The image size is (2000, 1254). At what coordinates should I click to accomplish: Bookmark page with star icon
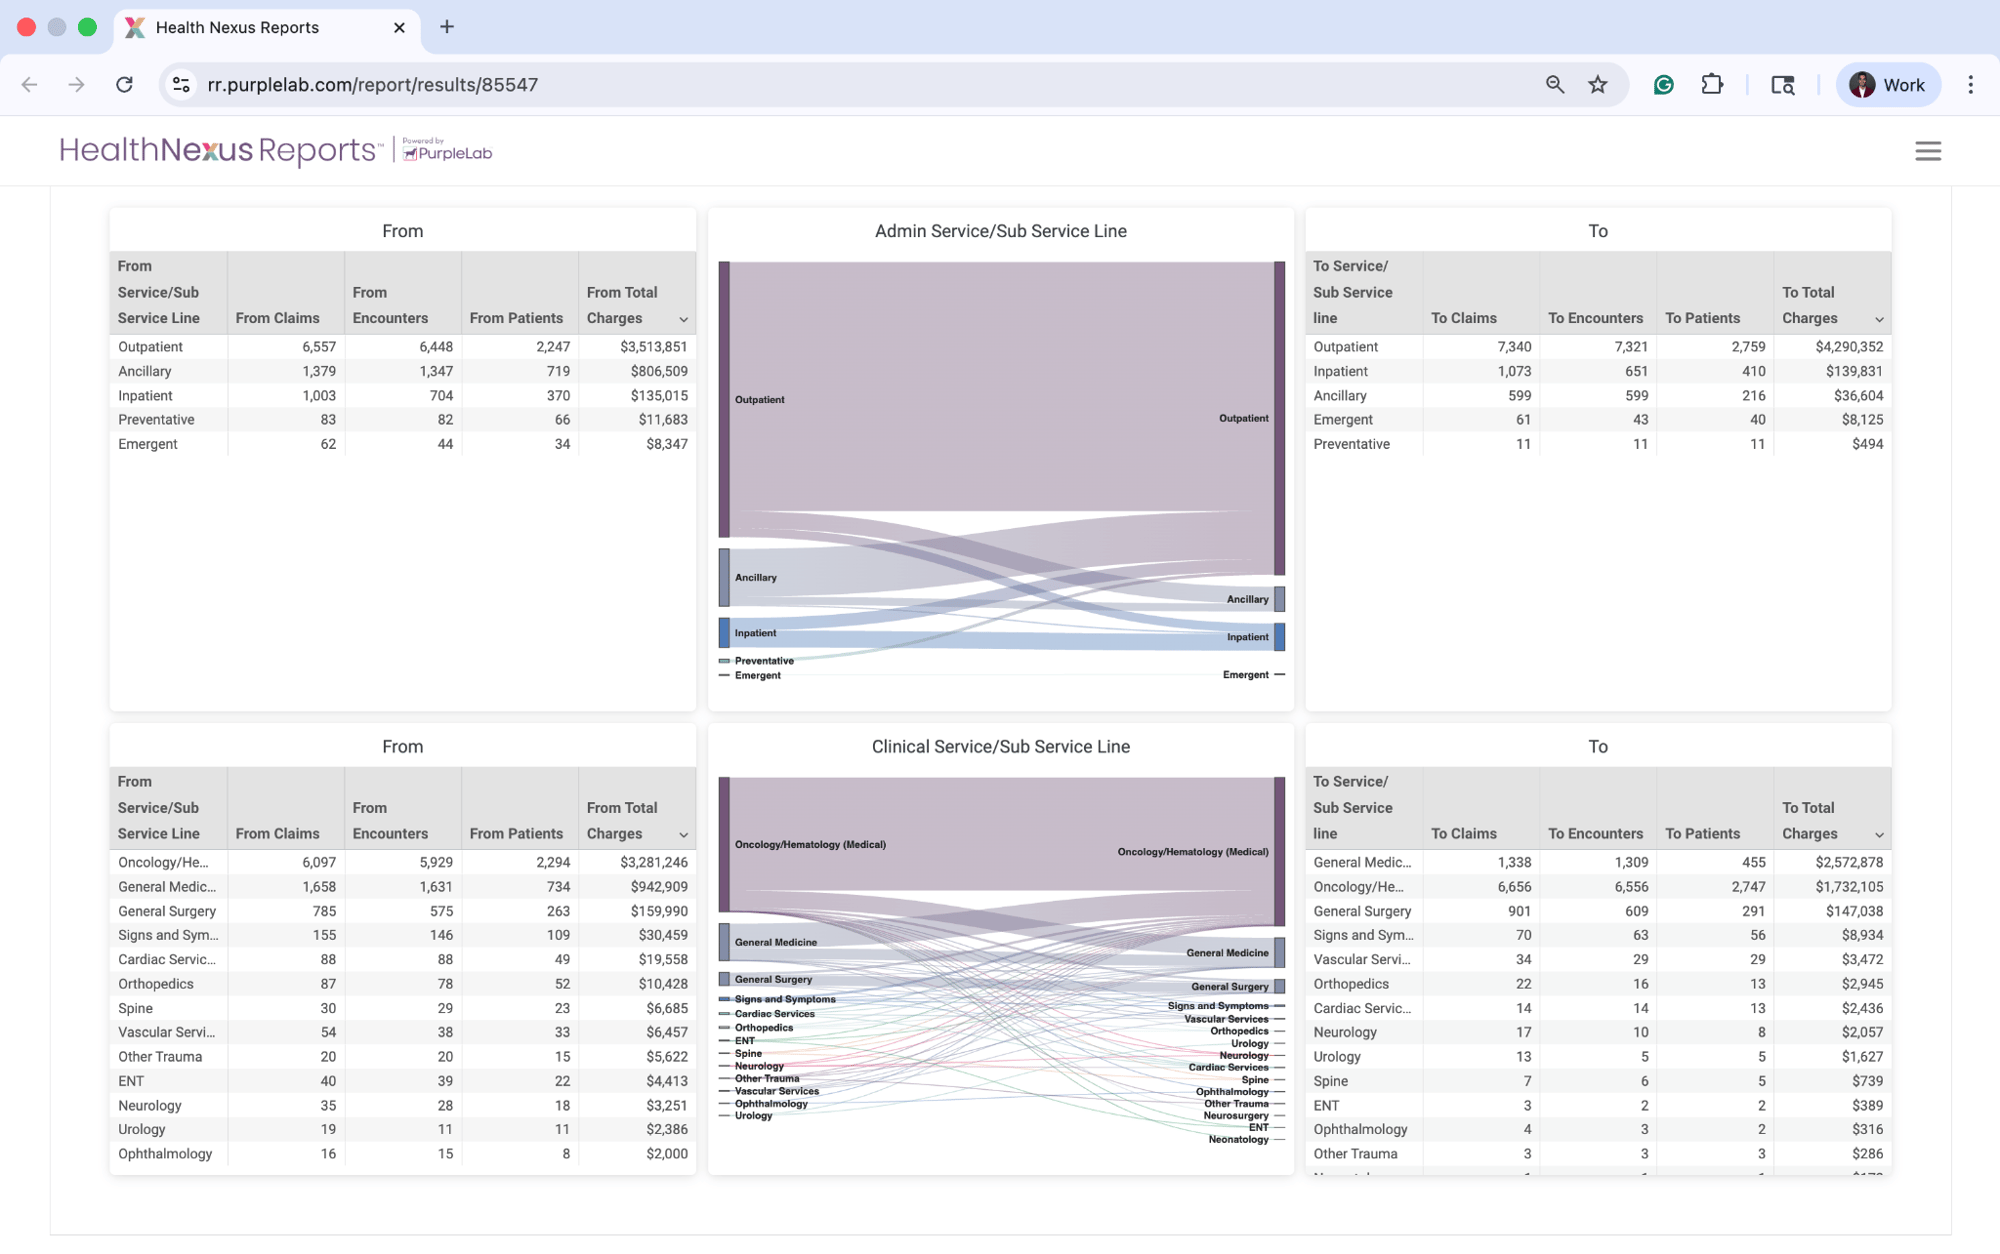point(1597,85)
